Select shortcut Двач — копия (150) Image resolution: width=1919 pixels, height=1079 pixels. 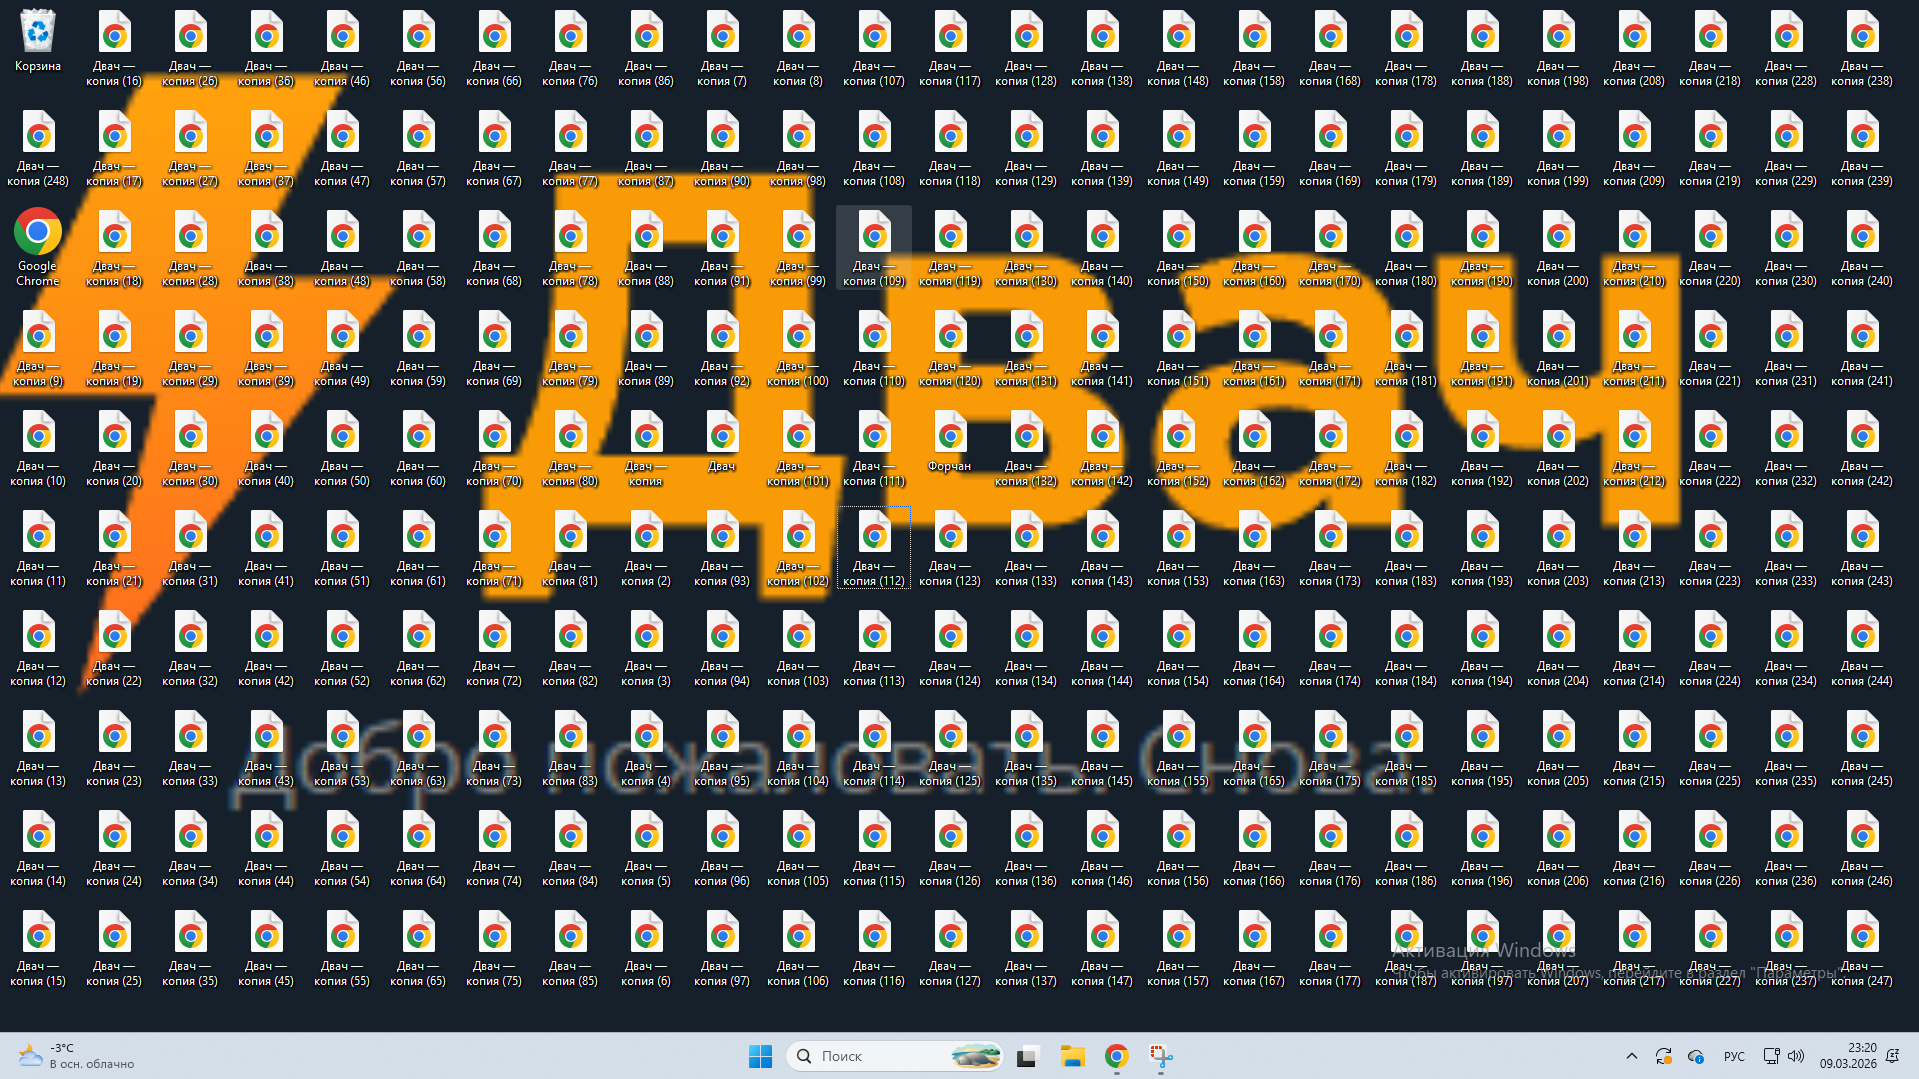(1178, 248)
